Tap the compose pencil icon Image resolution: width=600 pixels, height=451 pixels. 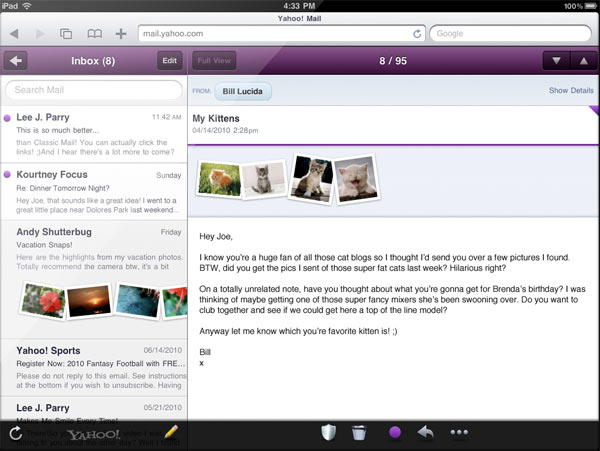click(x=170, y=433)
